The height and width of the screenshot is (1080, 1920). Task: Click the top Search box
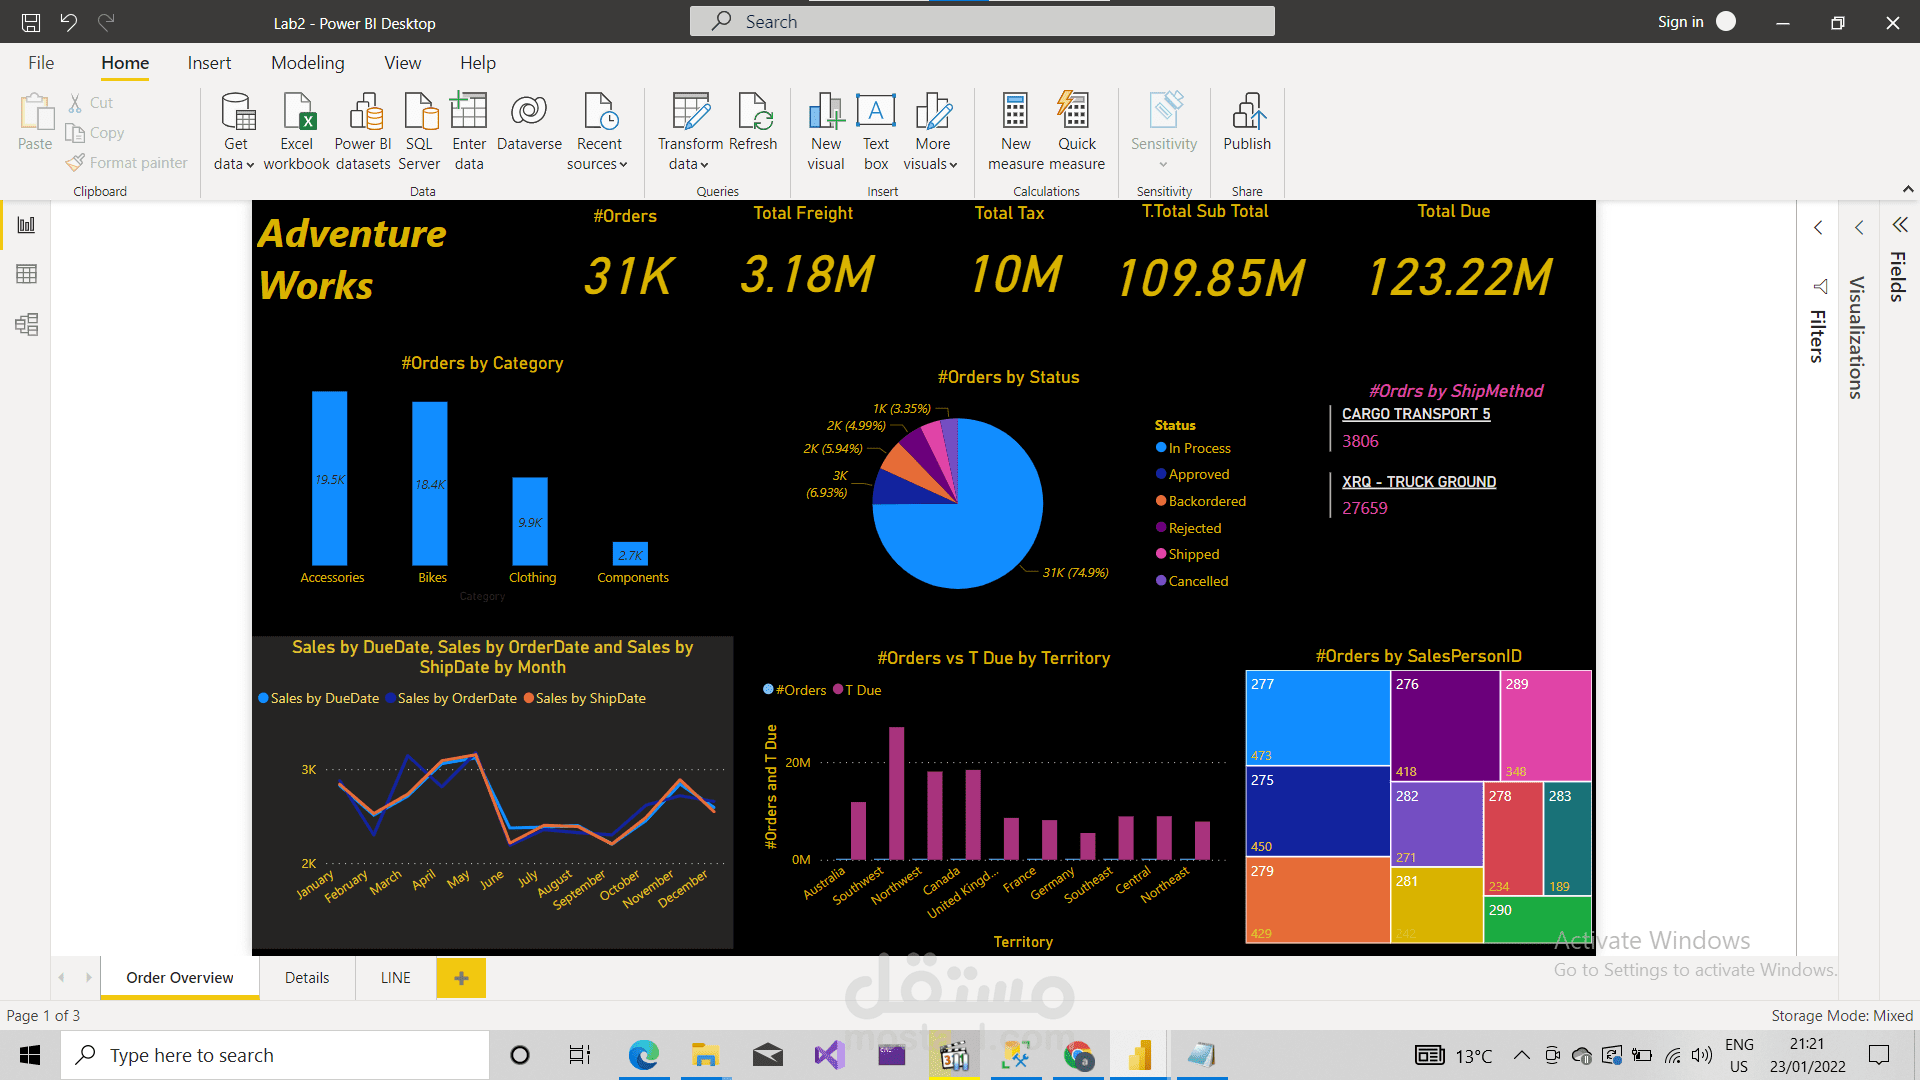coord(982,22)
